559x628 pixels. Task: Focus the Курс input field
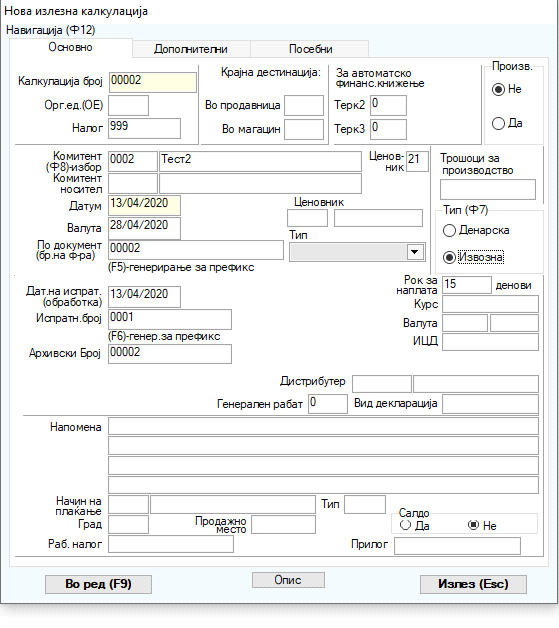(491, 304)
